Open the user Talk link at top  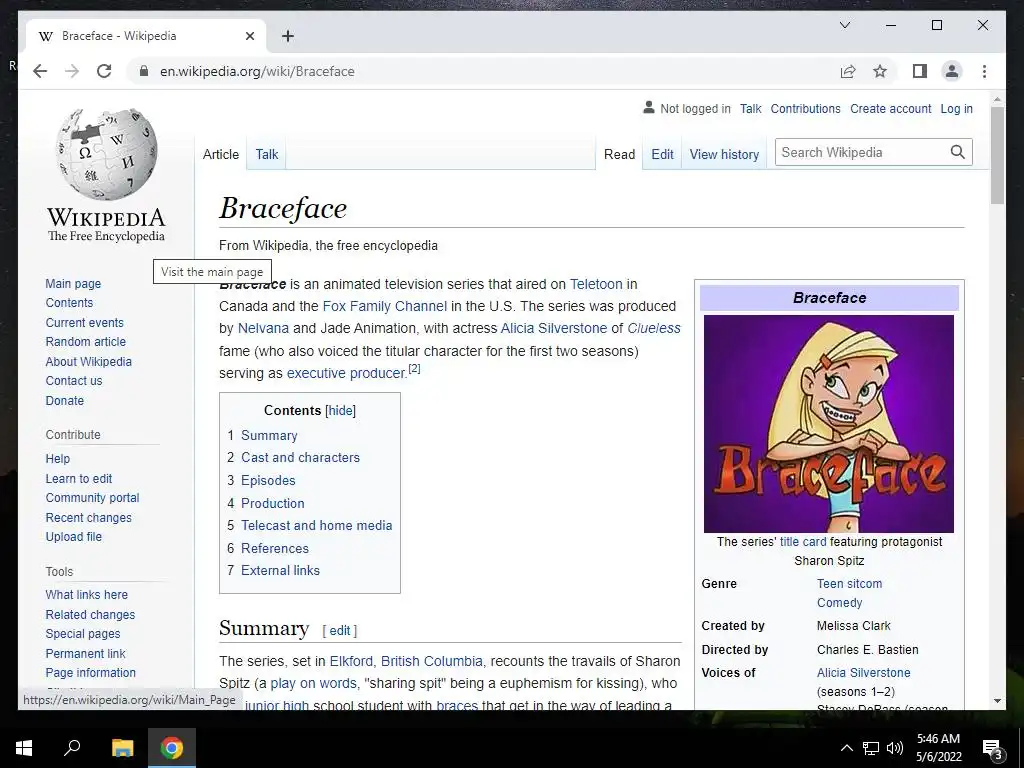pos(750,108)
